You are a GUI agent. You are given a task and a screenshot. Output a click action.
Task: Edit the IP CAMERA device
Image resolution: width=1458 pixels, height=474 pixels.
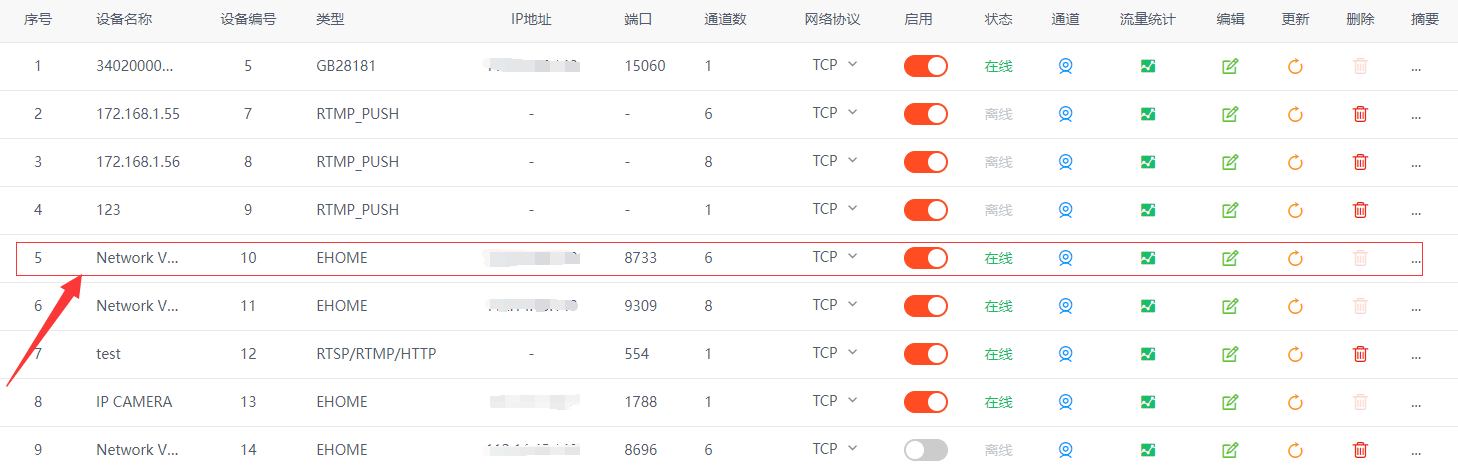[1230, 402]
